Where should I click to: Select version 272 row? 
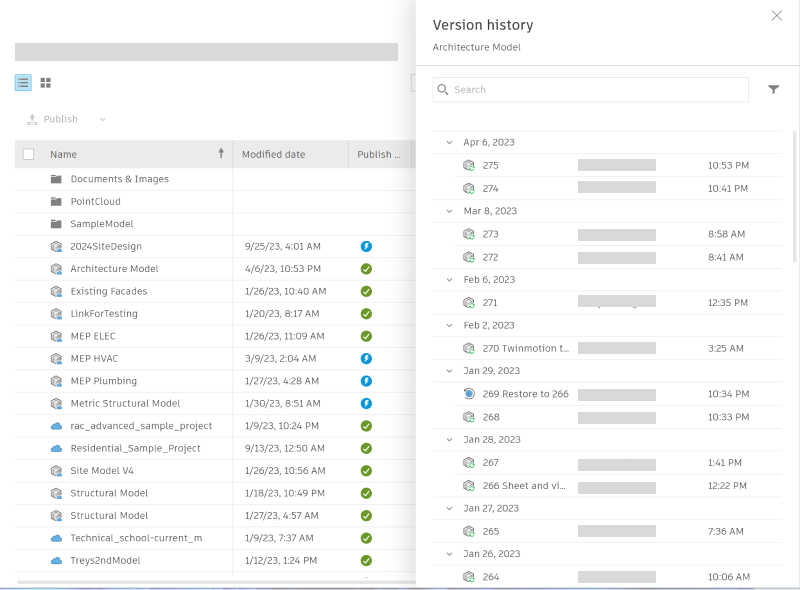[x=607, y=257]
